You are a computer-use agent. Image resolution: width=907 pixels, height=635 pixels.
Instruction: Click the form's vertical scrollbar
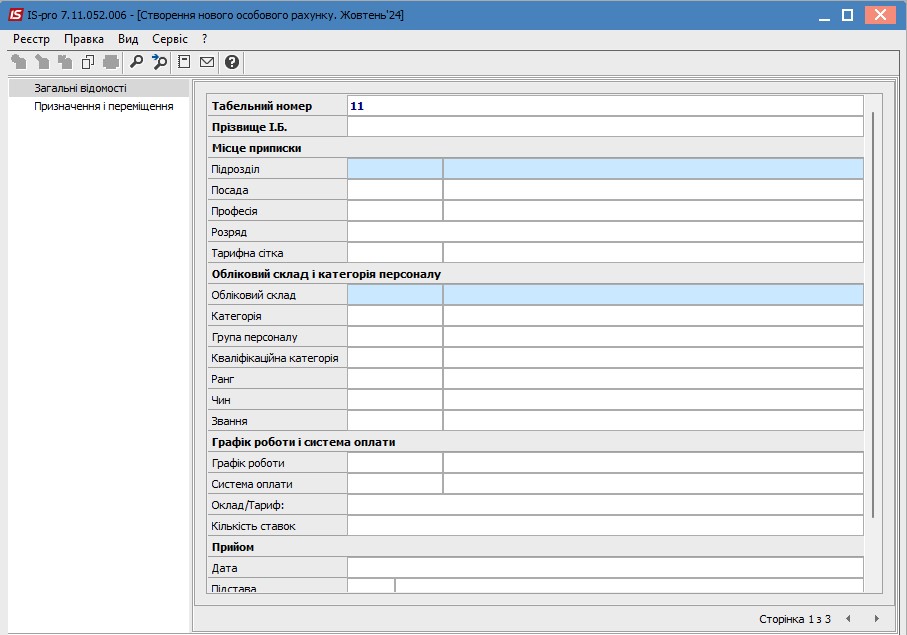pos(873,315)
